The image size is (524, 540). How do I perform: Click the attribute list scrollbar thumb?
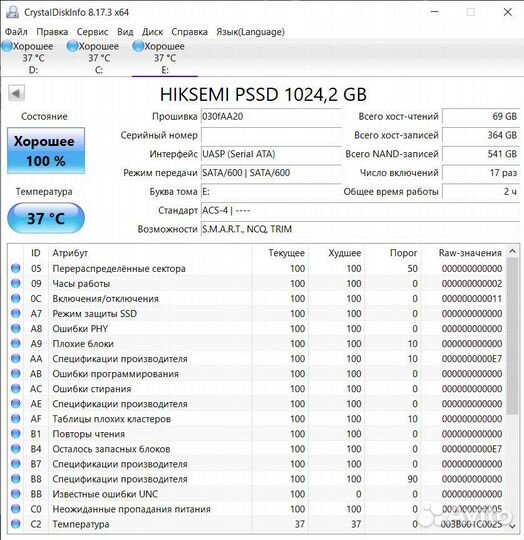coord(512,336)
